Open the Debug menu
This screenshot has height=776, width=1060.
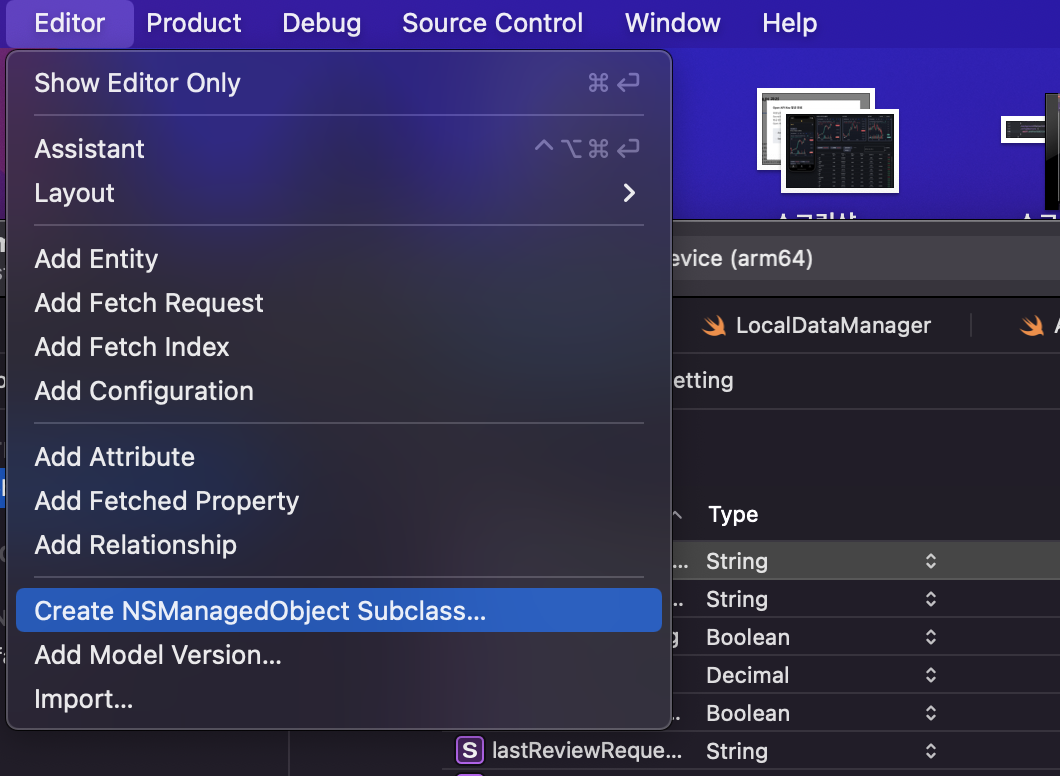click(321, 23)
